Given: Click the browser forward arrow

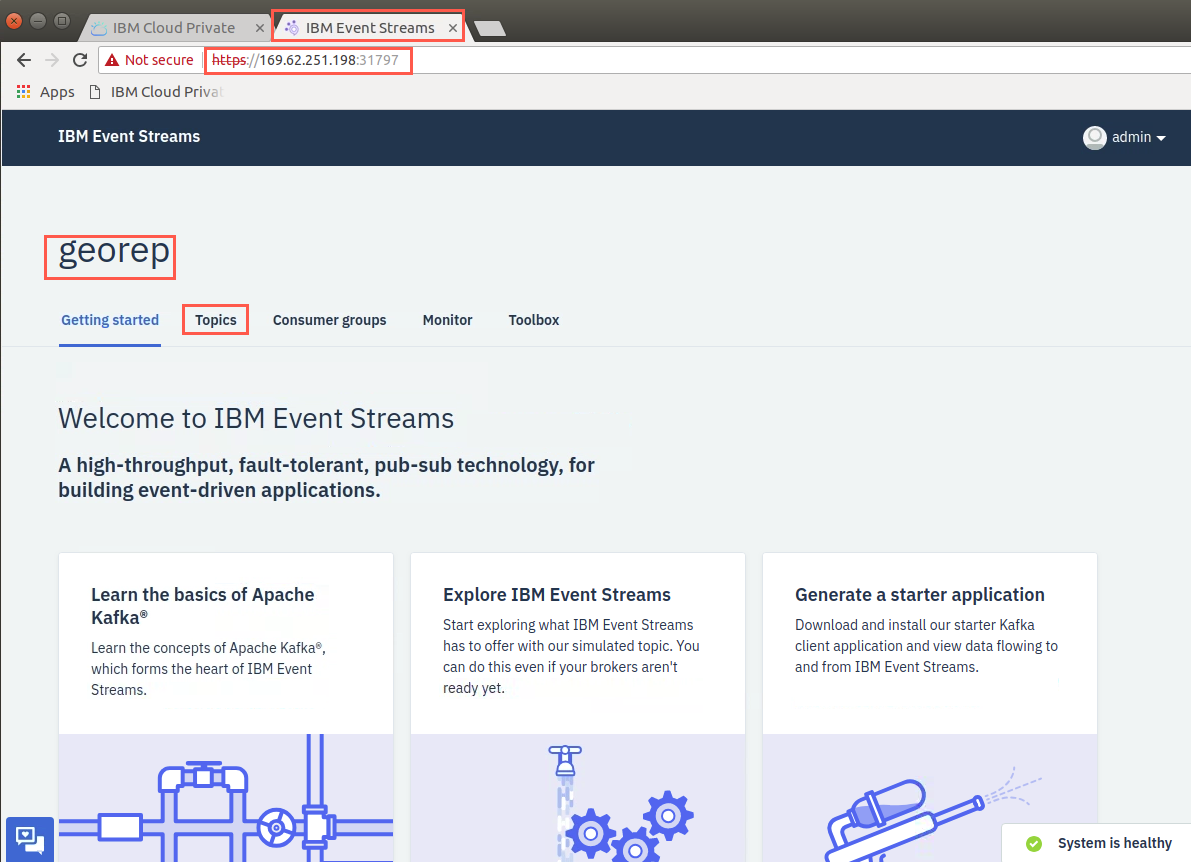Looking at the screenshot, I should coord(52,60).
